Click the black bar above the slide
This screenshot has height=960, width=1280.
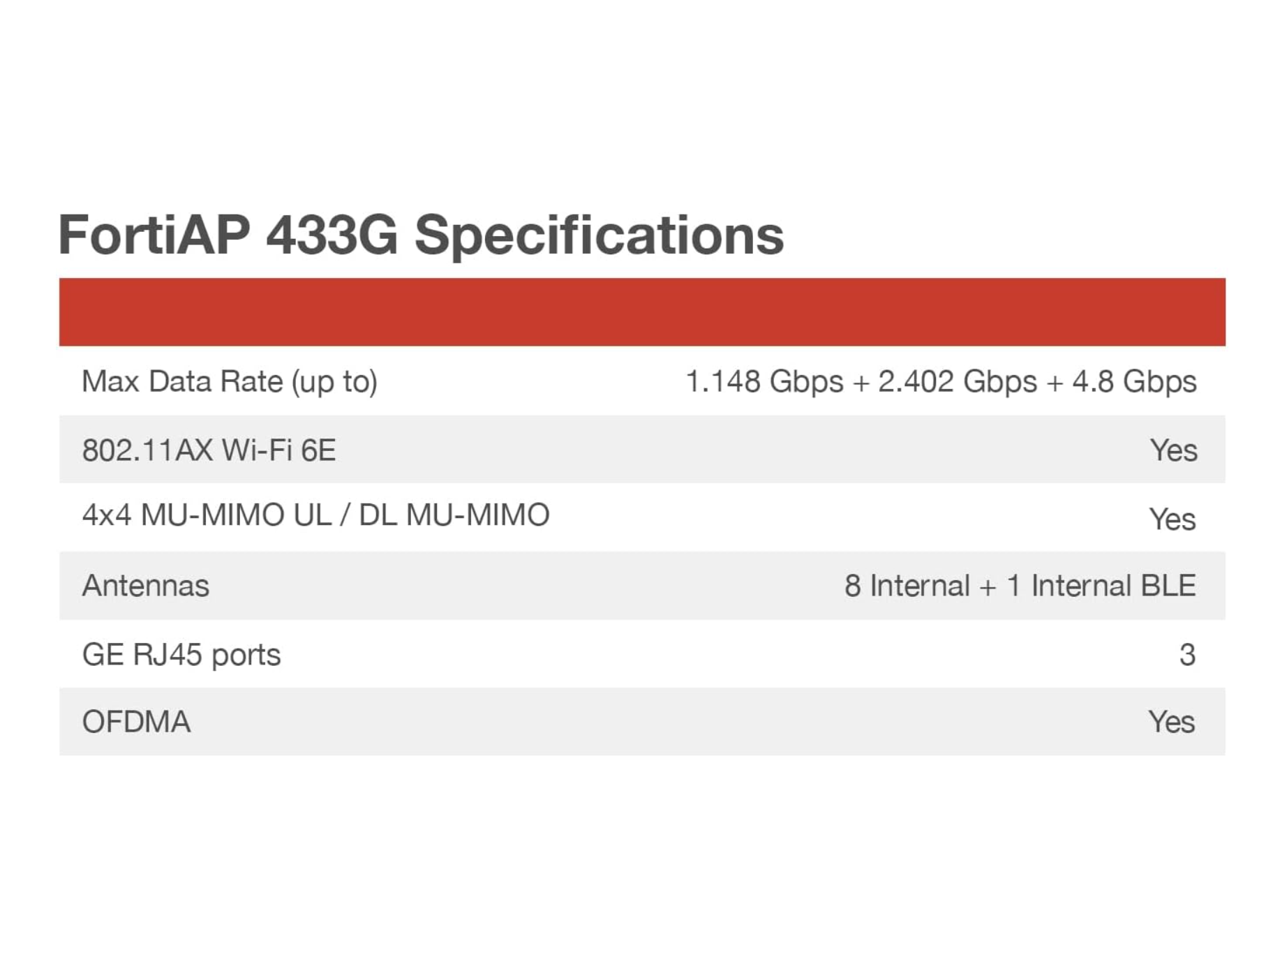[x=640, y=68]
